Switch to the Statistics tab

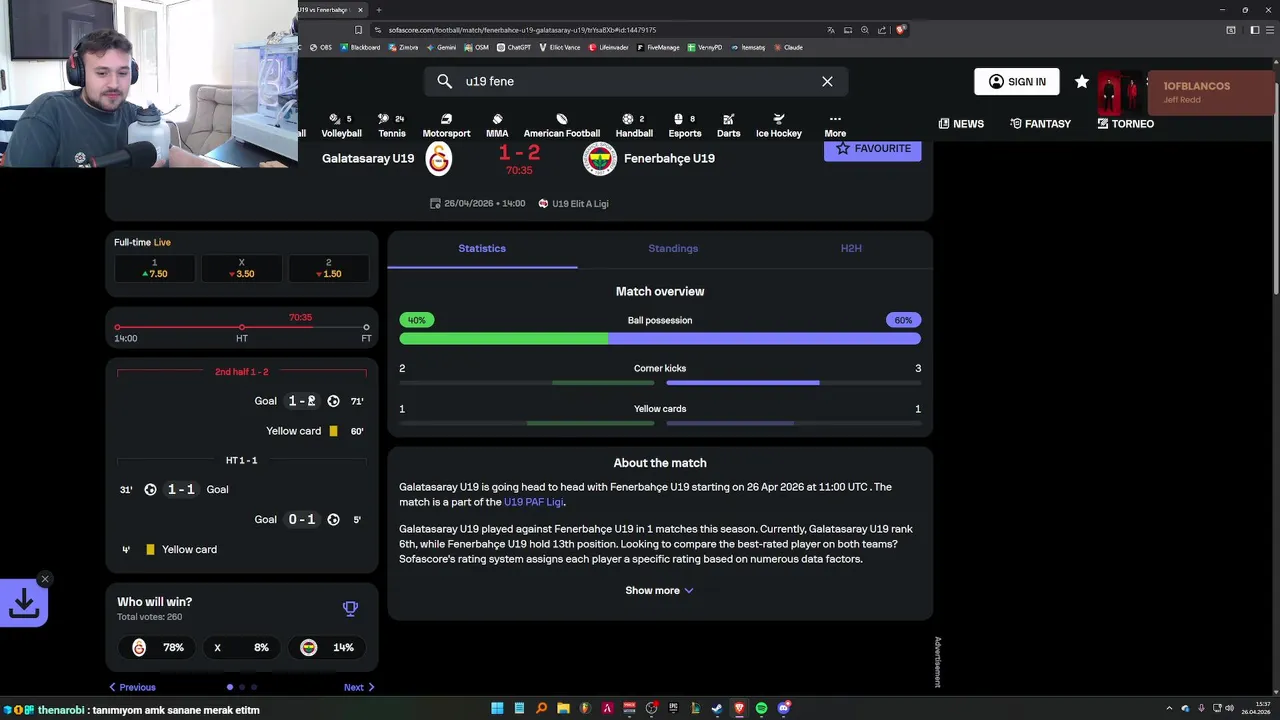482,248
